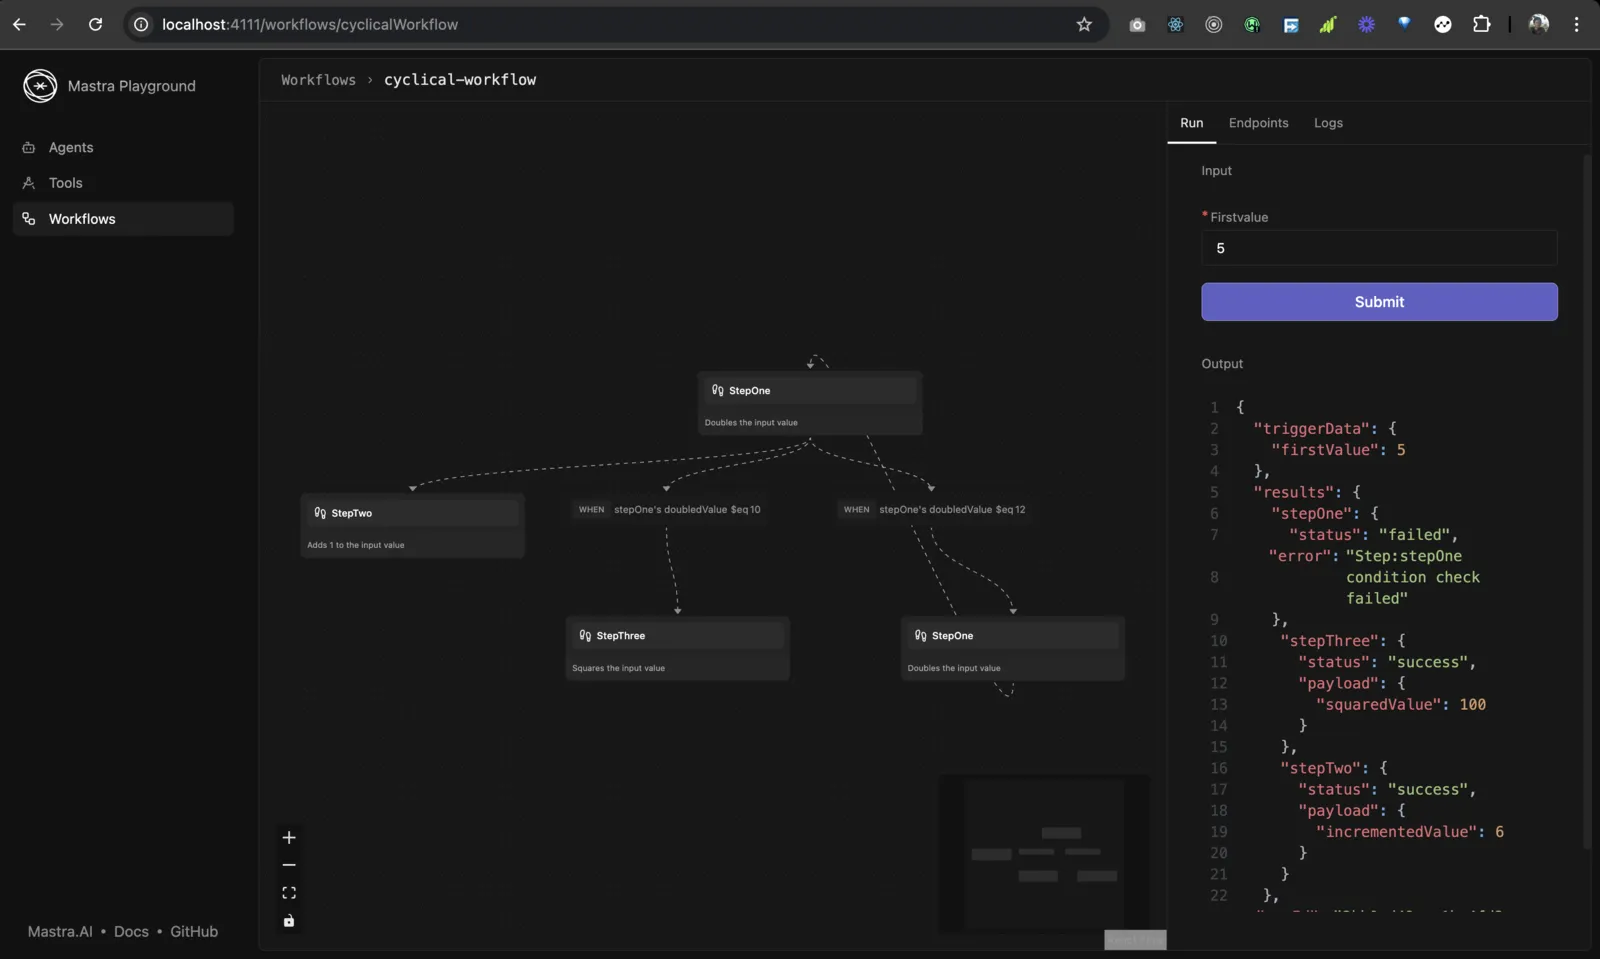Open the camera extension icon
This screenshot has height=959, width=1600.
point(1137,25)
